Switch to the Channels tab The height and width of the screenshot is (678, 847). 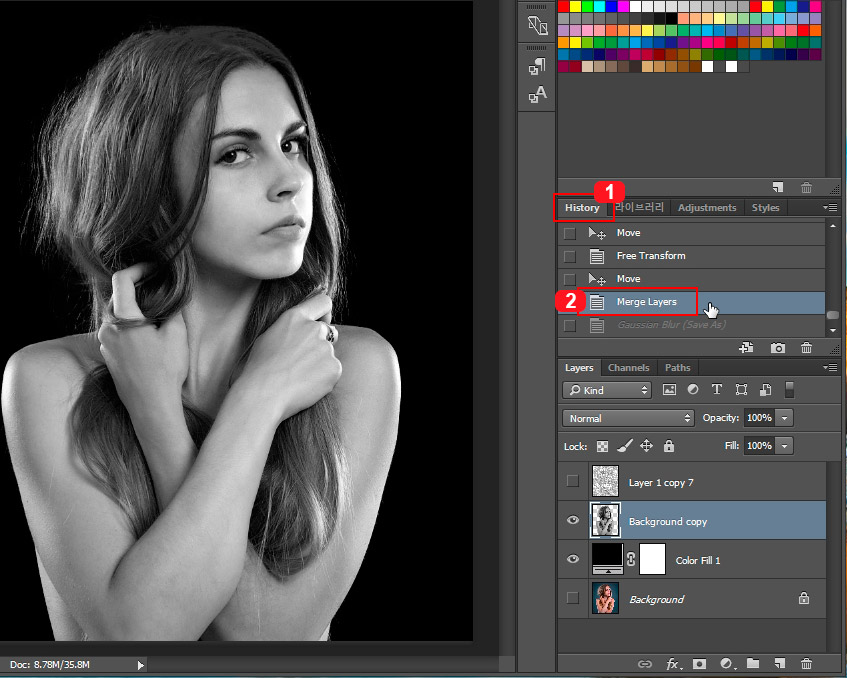(x=628, y=367)
